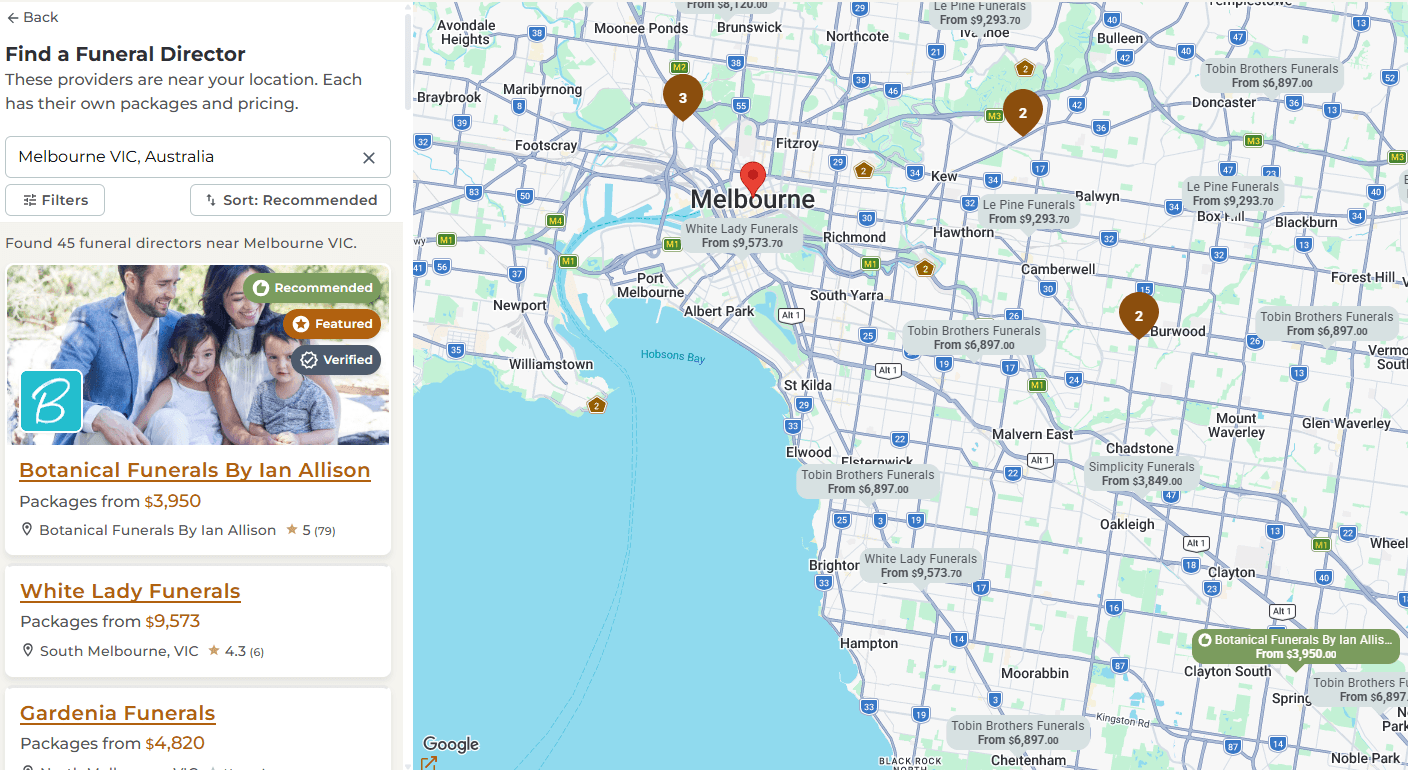
Task: Click 'Packages from $3,950' price text
Action: tap(110, 501)
